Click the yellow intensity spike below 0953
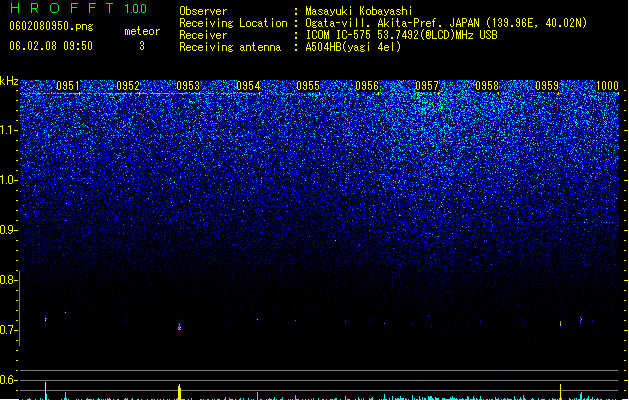 tap(179, 392)
